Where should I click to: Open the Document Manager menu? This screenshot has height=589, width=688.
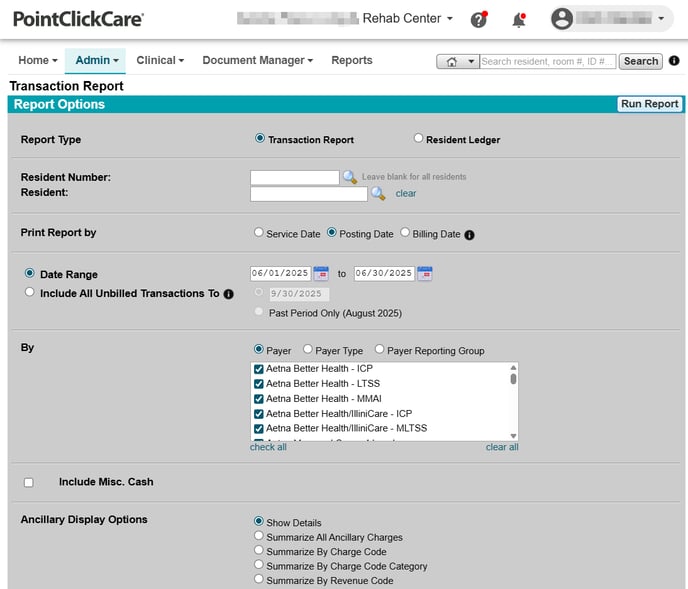[258, 61]
